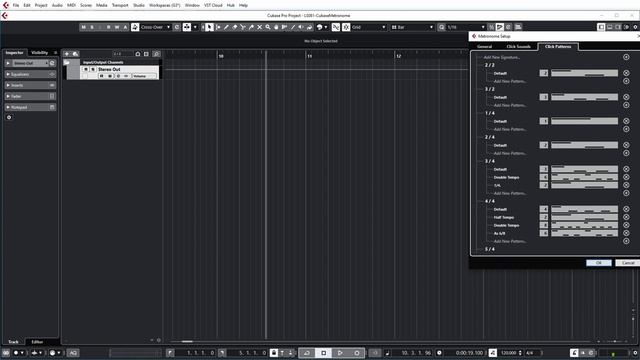640x360 pixels.
Task: Open the track presets icon next to Add Track
Action: 75,54
